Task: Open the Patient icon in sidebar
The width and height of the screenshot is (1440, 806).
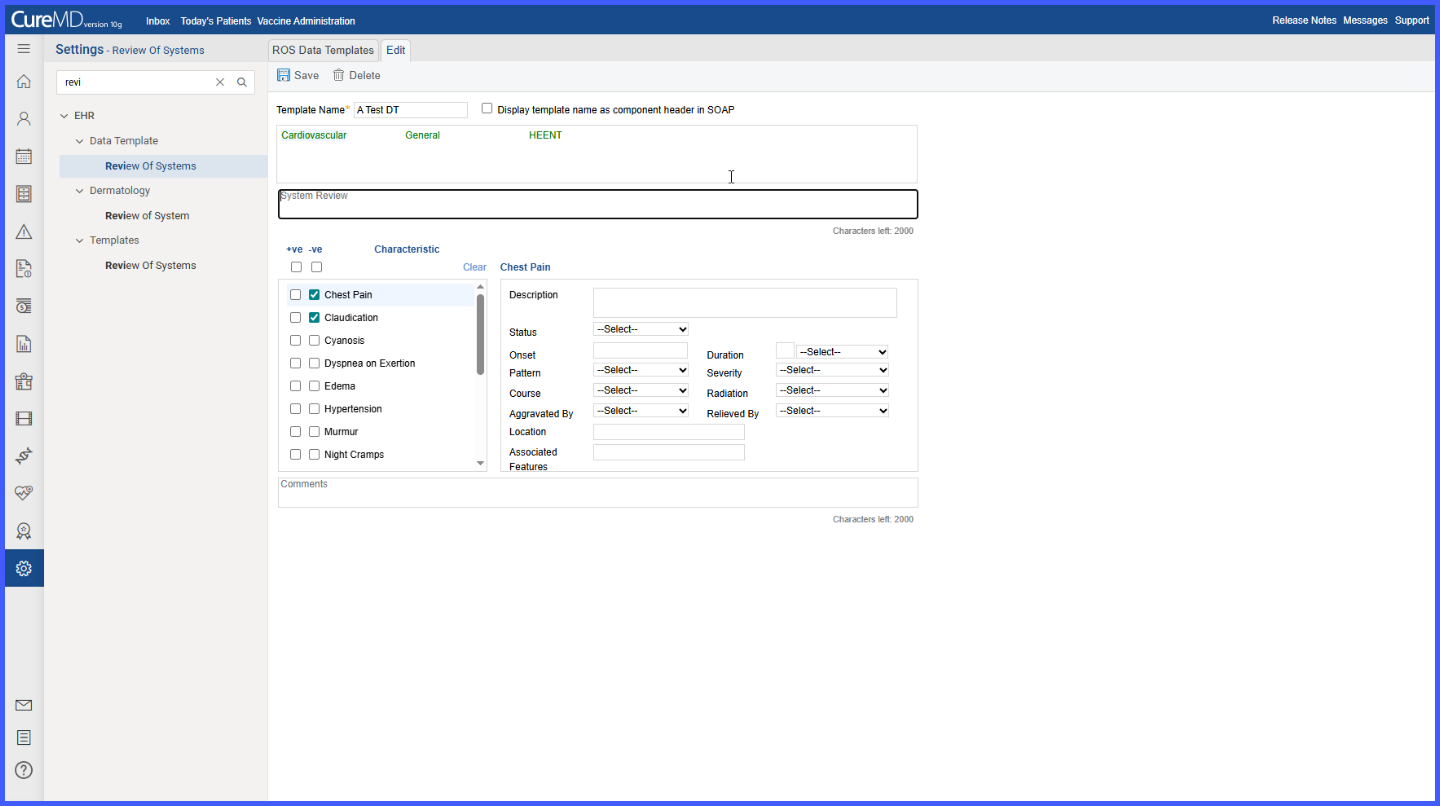Action: point(24,119)
